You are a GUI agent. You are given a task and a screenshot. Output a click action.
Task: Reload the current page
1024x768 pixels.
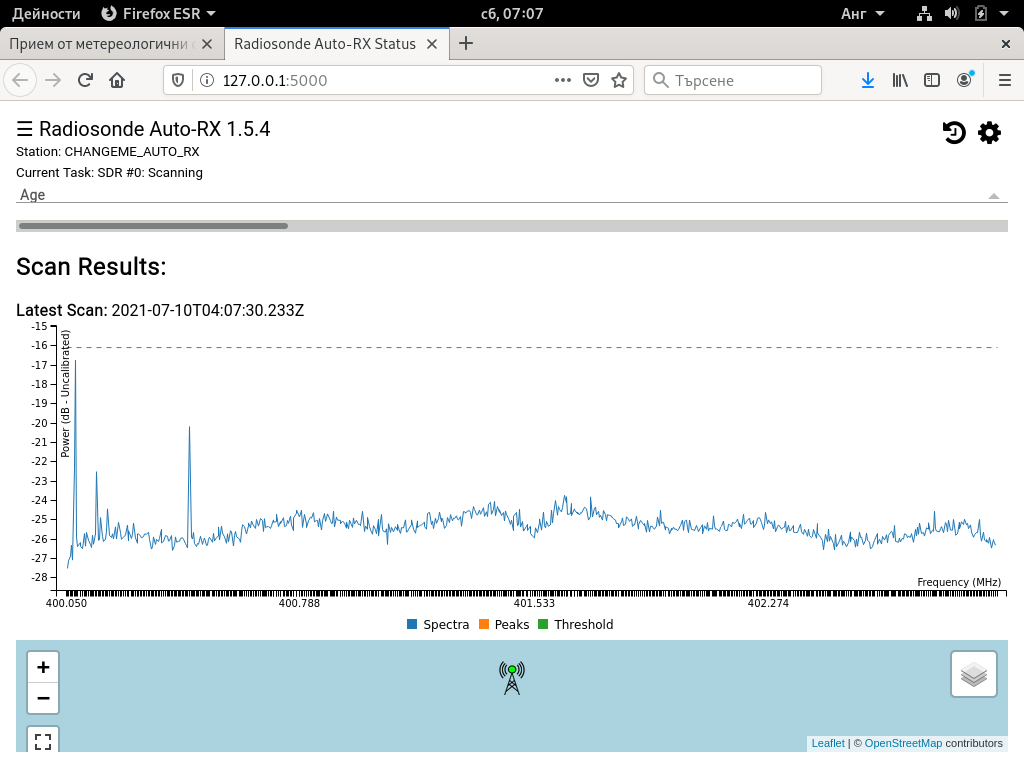pyautogui.click(x=85, y=80)
